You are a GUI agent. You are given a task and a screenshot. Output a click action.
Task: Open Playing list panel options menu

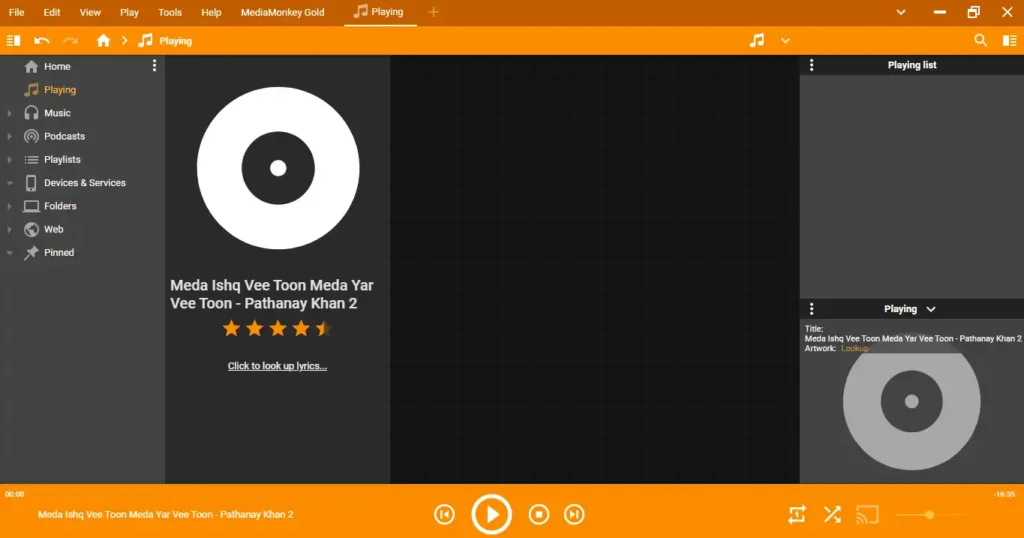811,65
